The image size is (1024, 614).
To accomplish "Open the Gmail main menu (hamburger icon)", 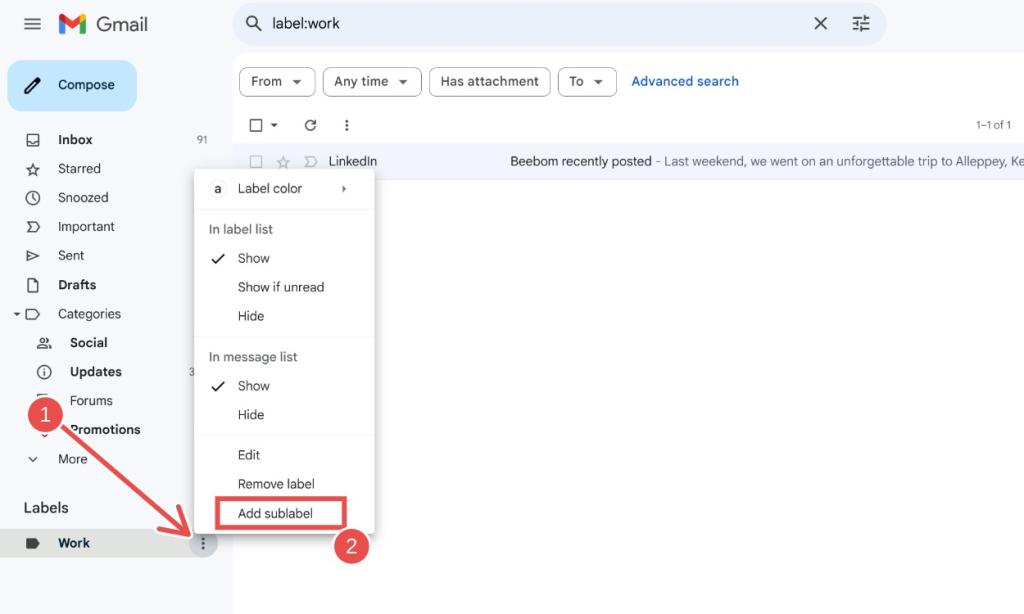I will point(31,23).
